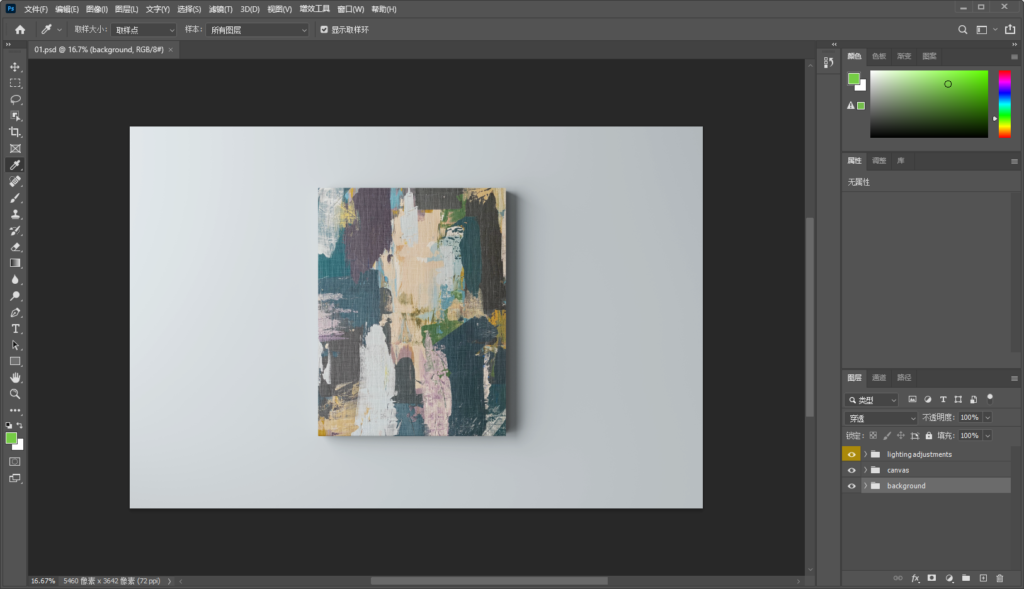
Task: Open the layer fill dropdown arrow
Action: [x=988, y=436]
